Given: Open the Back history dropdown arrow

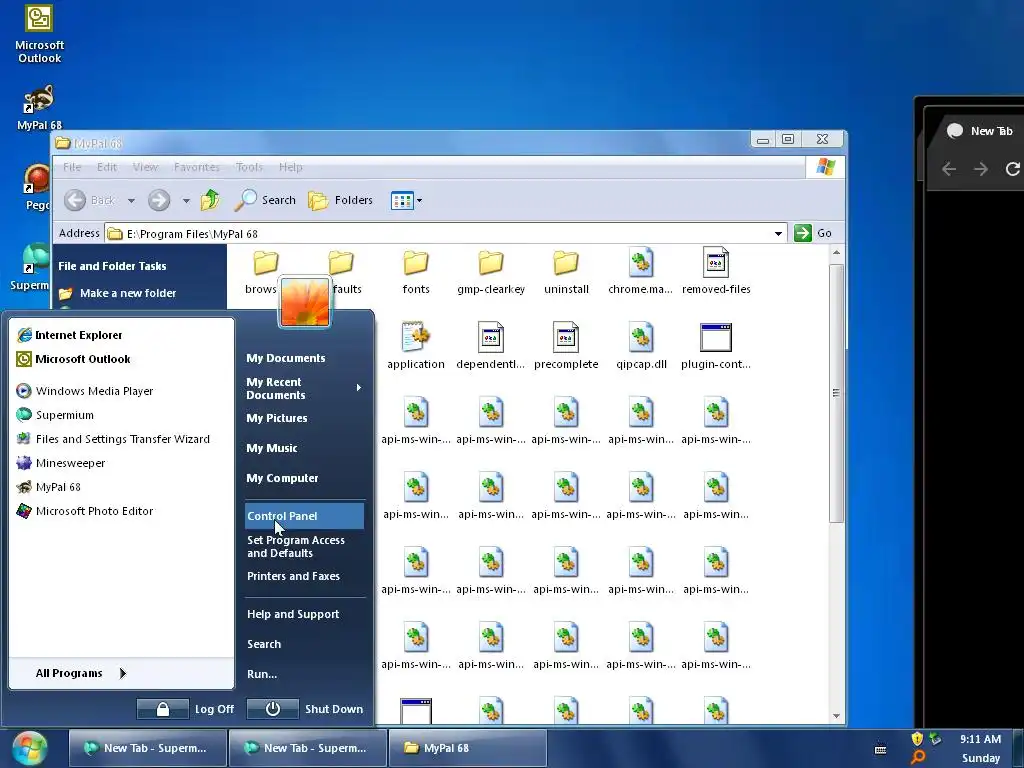Looking at the screenshot, I should click(131, 200).
